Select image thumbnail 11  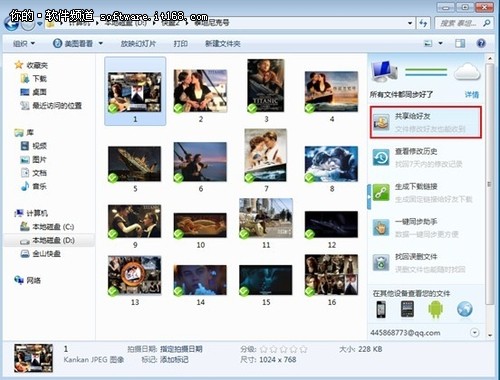[x=266, y=218]
